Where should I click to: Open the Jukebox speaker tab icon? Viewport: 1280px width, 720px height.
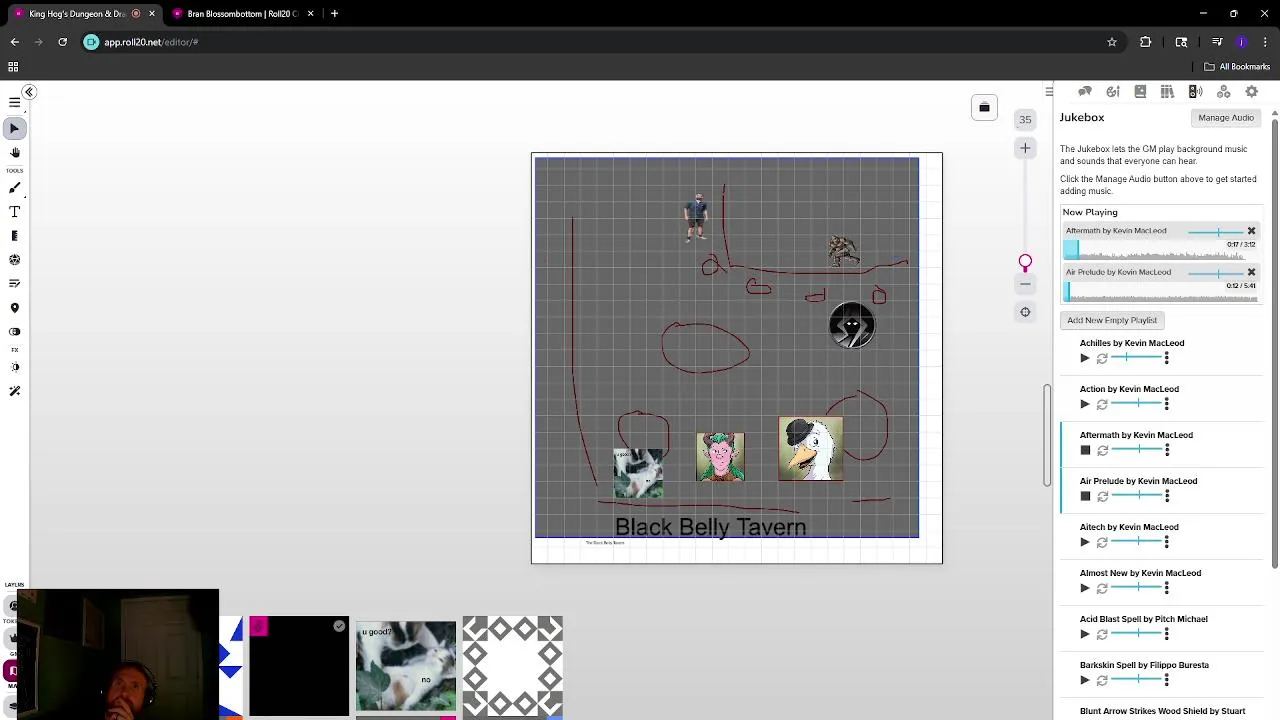1195,92
